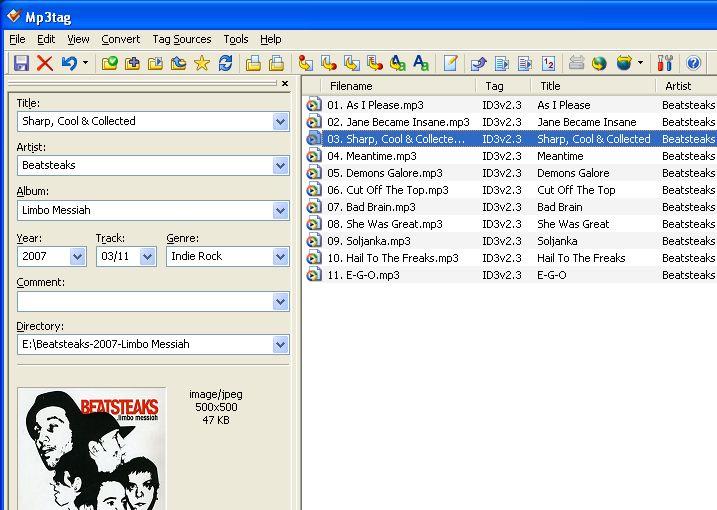Image resolution: width=717 pixels, height=510 pixels.
Task: Click the blue Undo arrow icon
Action: (x=70, y=63)
